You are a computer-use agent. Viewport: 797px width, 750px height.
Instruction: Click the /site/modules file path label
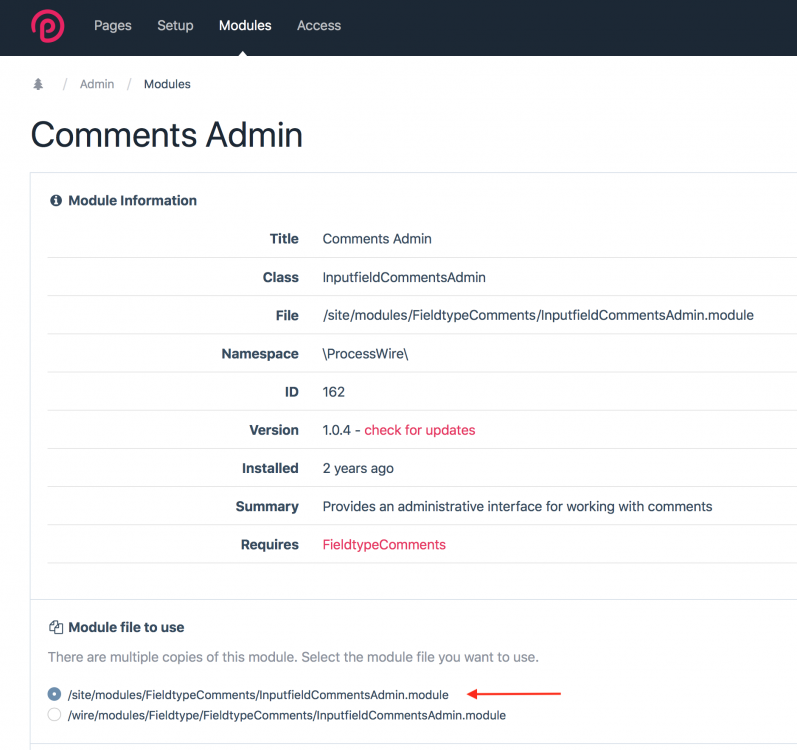click(258, 695)
